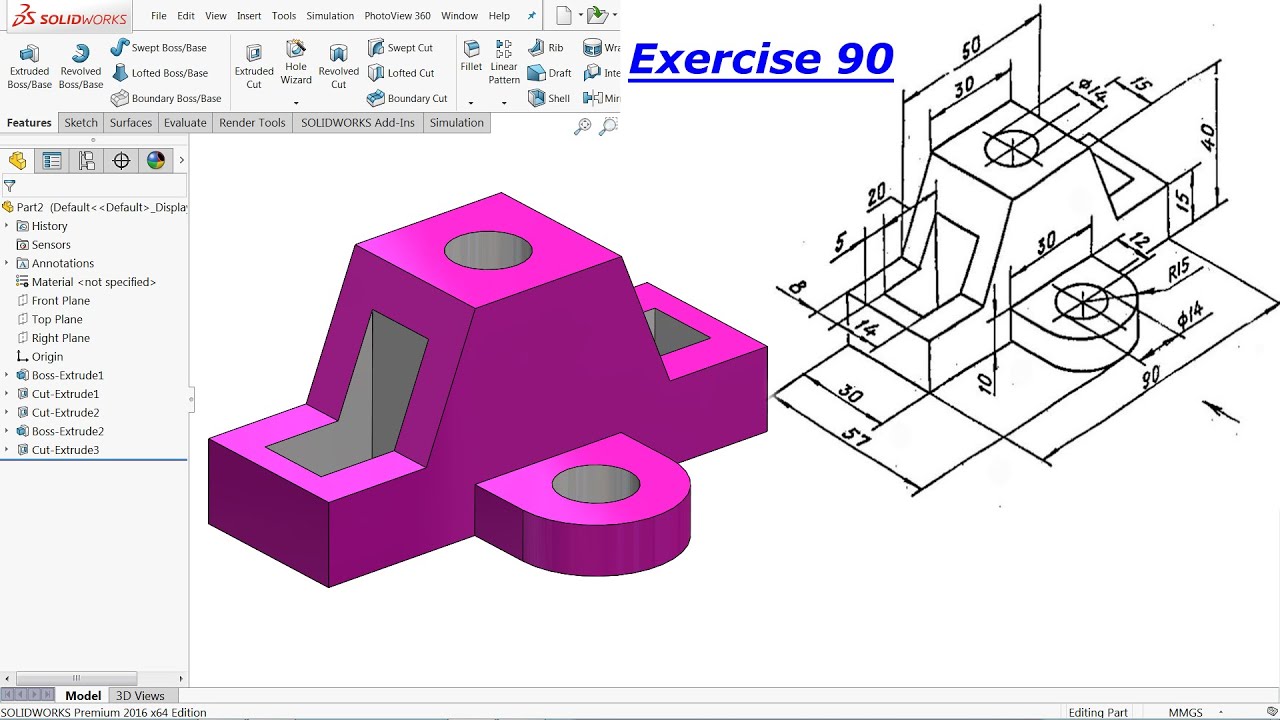Select the Origin tree item
The image size is (1280, 720).
tap(40, 357)
